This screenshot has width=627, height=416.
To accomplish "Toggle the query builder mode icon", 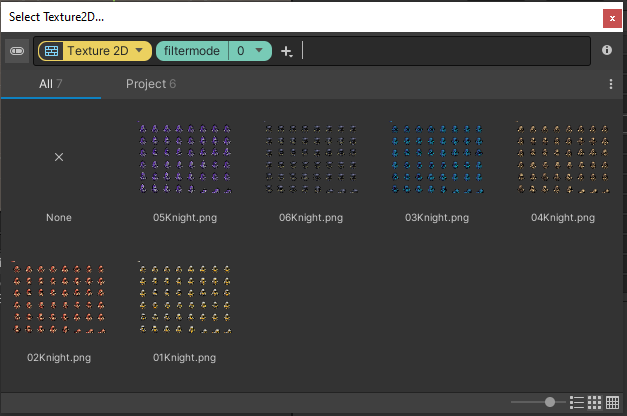I will [17, 51].
